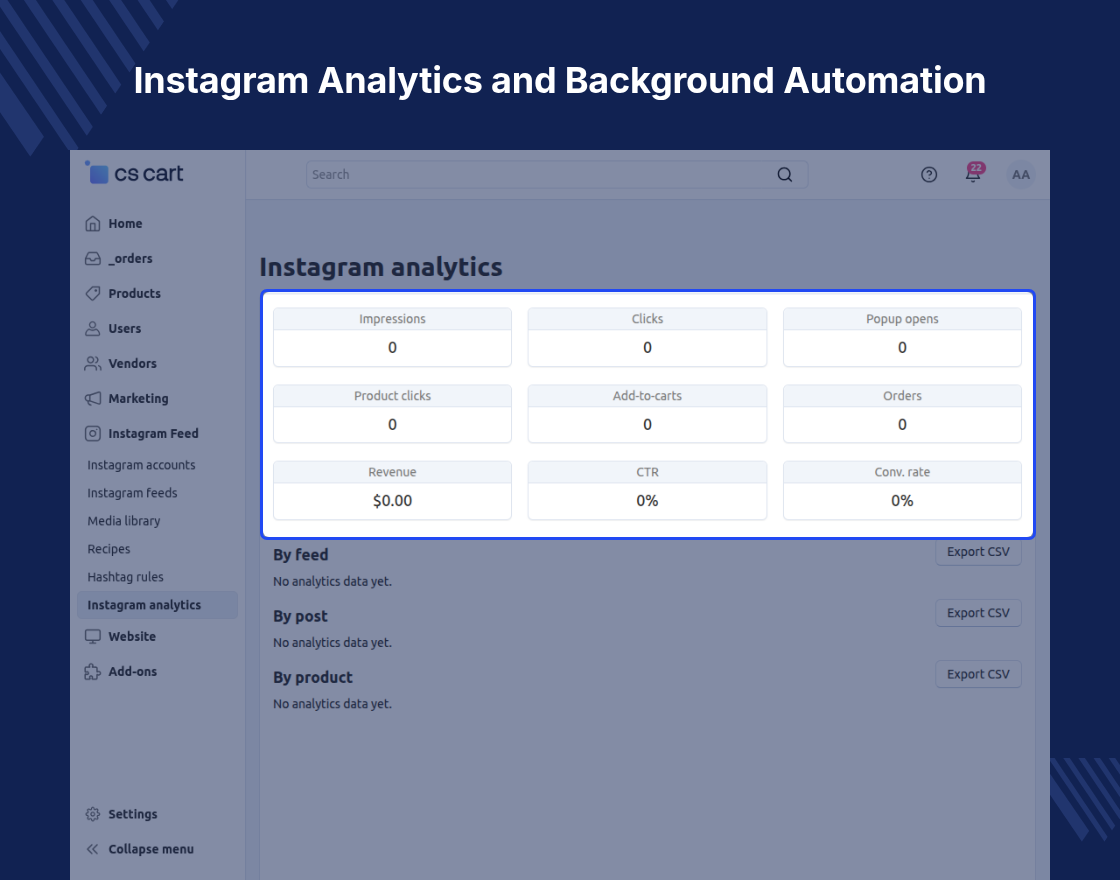Click the Orders stat card
The width and height of the screenshot is (1120, 880).
click(902, 414)
